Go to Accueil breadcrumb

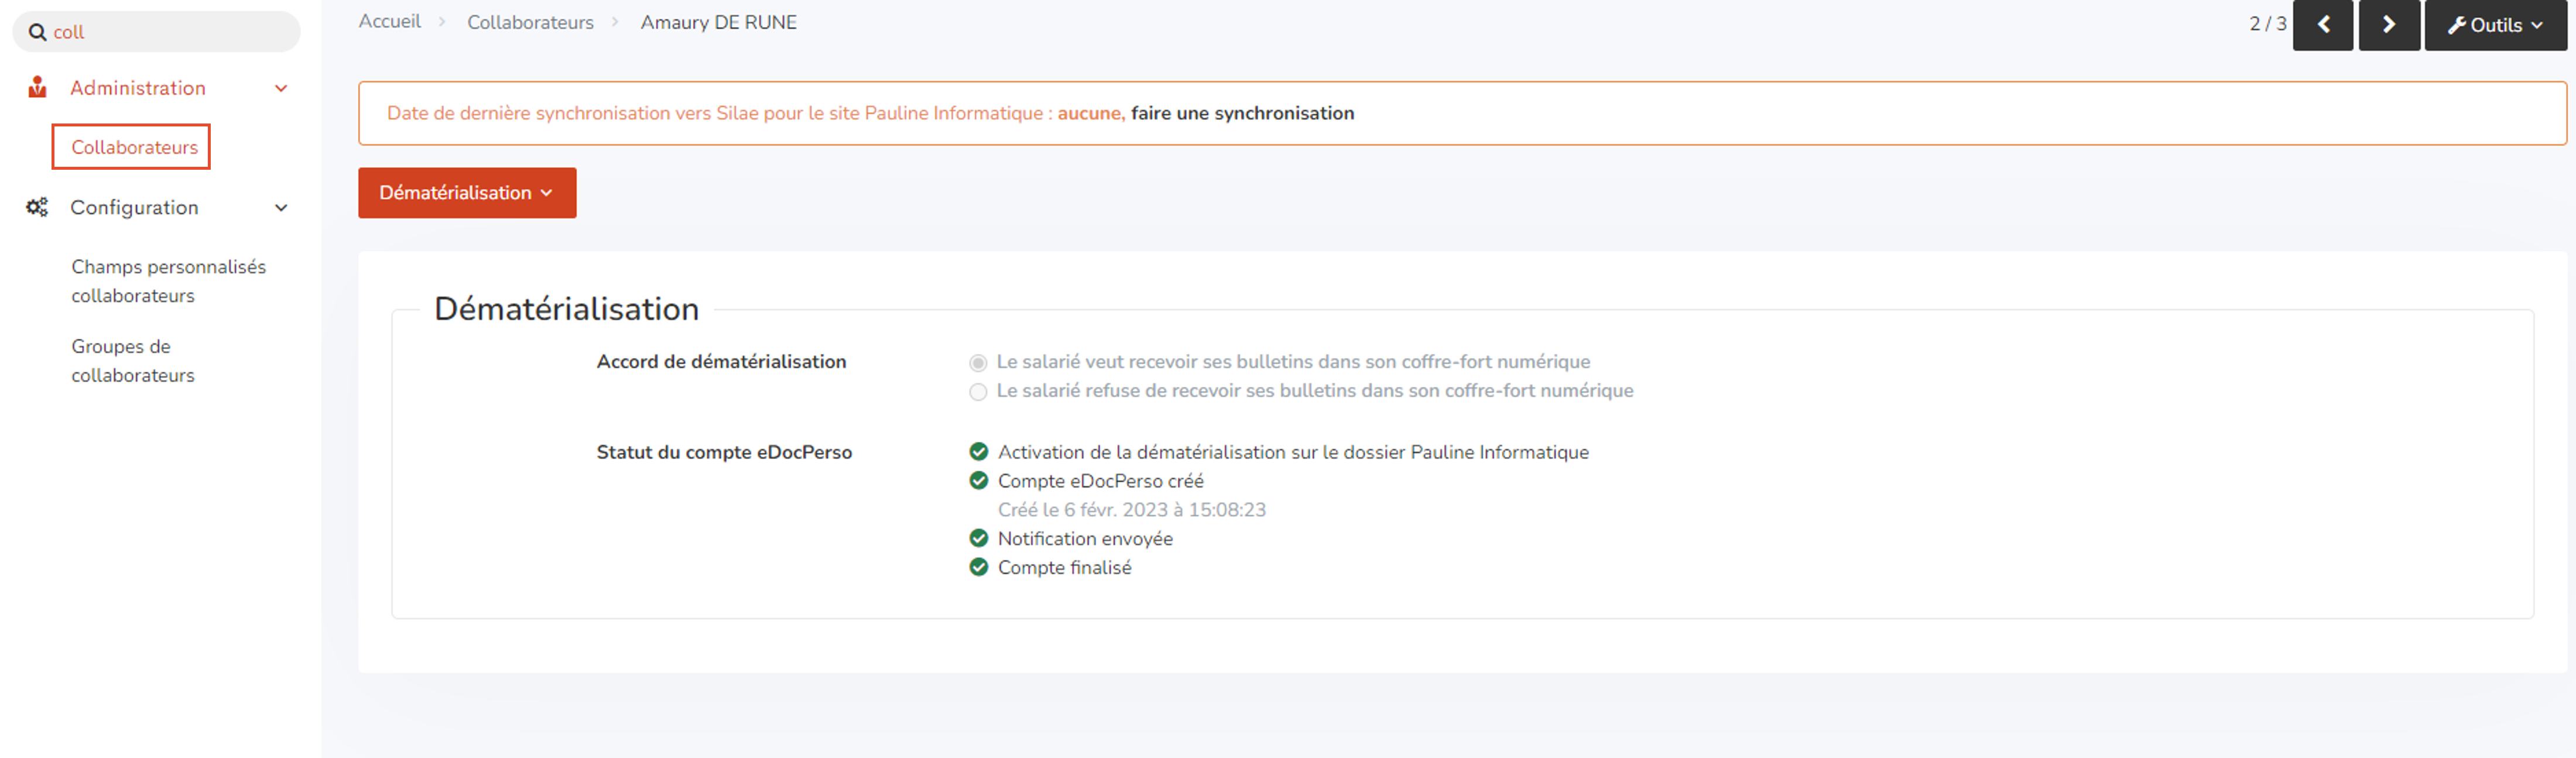pos(389,22)
